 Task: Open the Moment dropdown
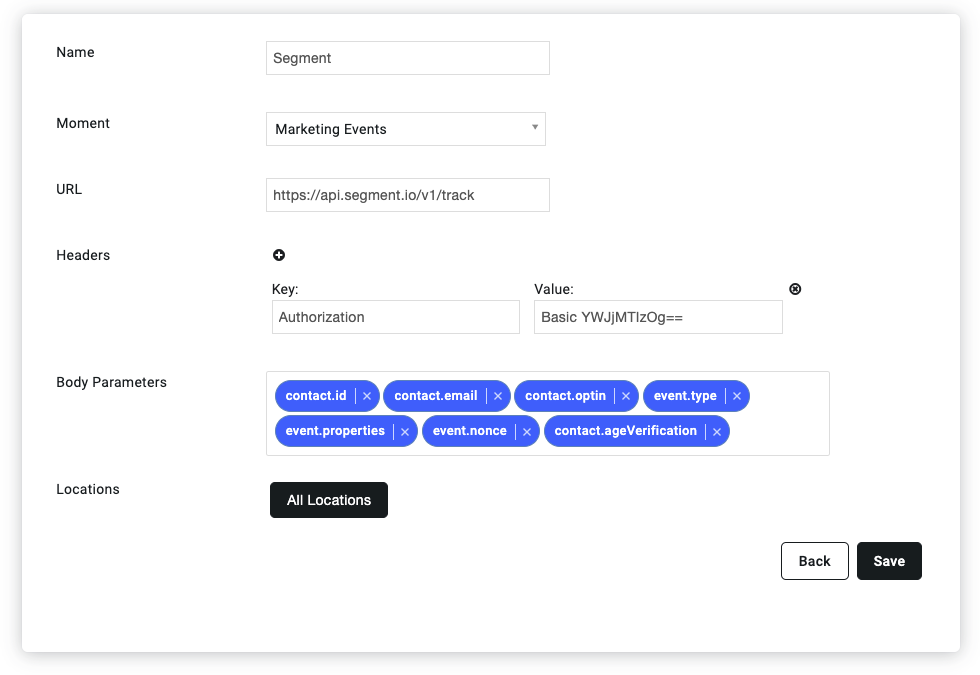coord(406,129)
